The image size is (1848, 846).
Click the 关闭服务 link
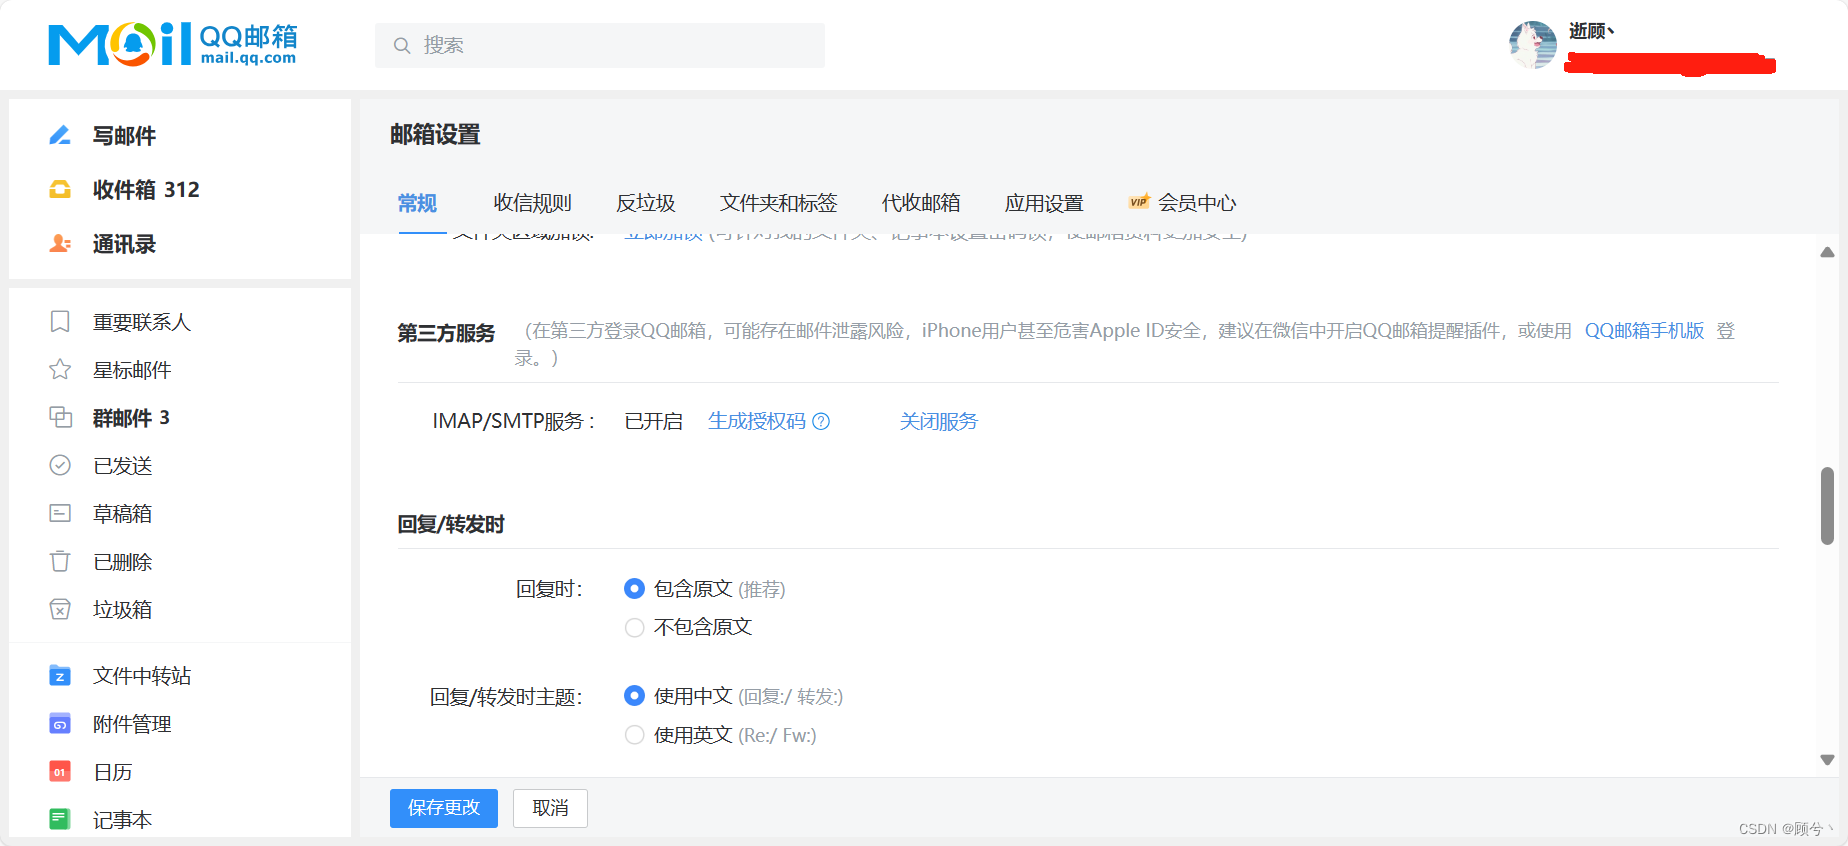(938, 421)
